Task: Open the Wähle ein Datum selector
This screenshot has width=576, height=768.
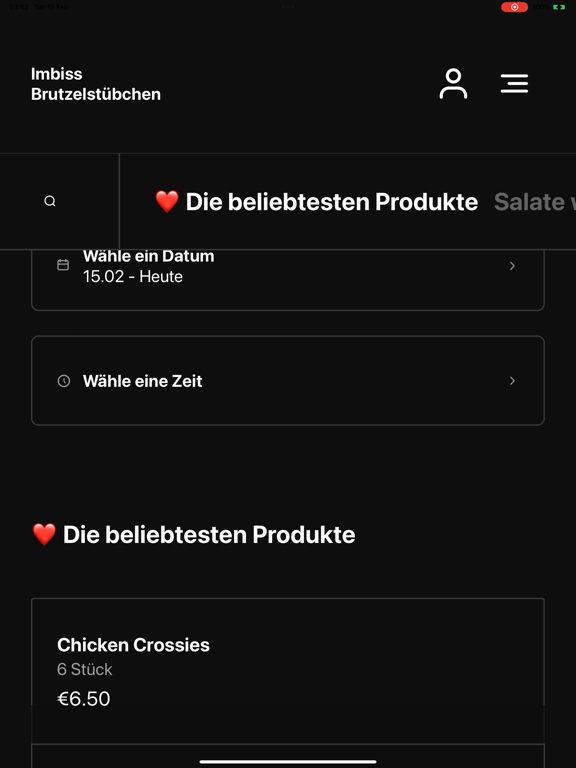Action: point(288,280)
